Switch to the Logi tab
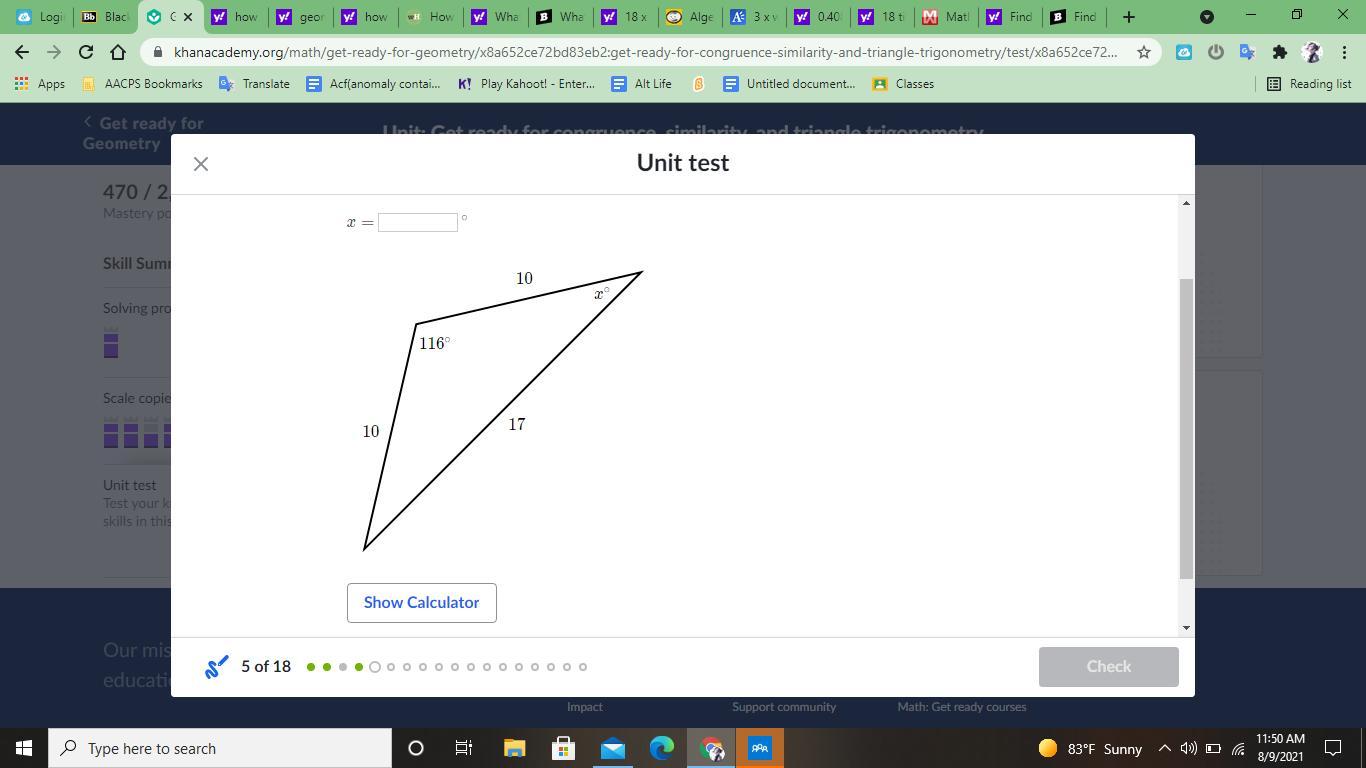The image size is (1366, 768). click(x=40, y=17)
